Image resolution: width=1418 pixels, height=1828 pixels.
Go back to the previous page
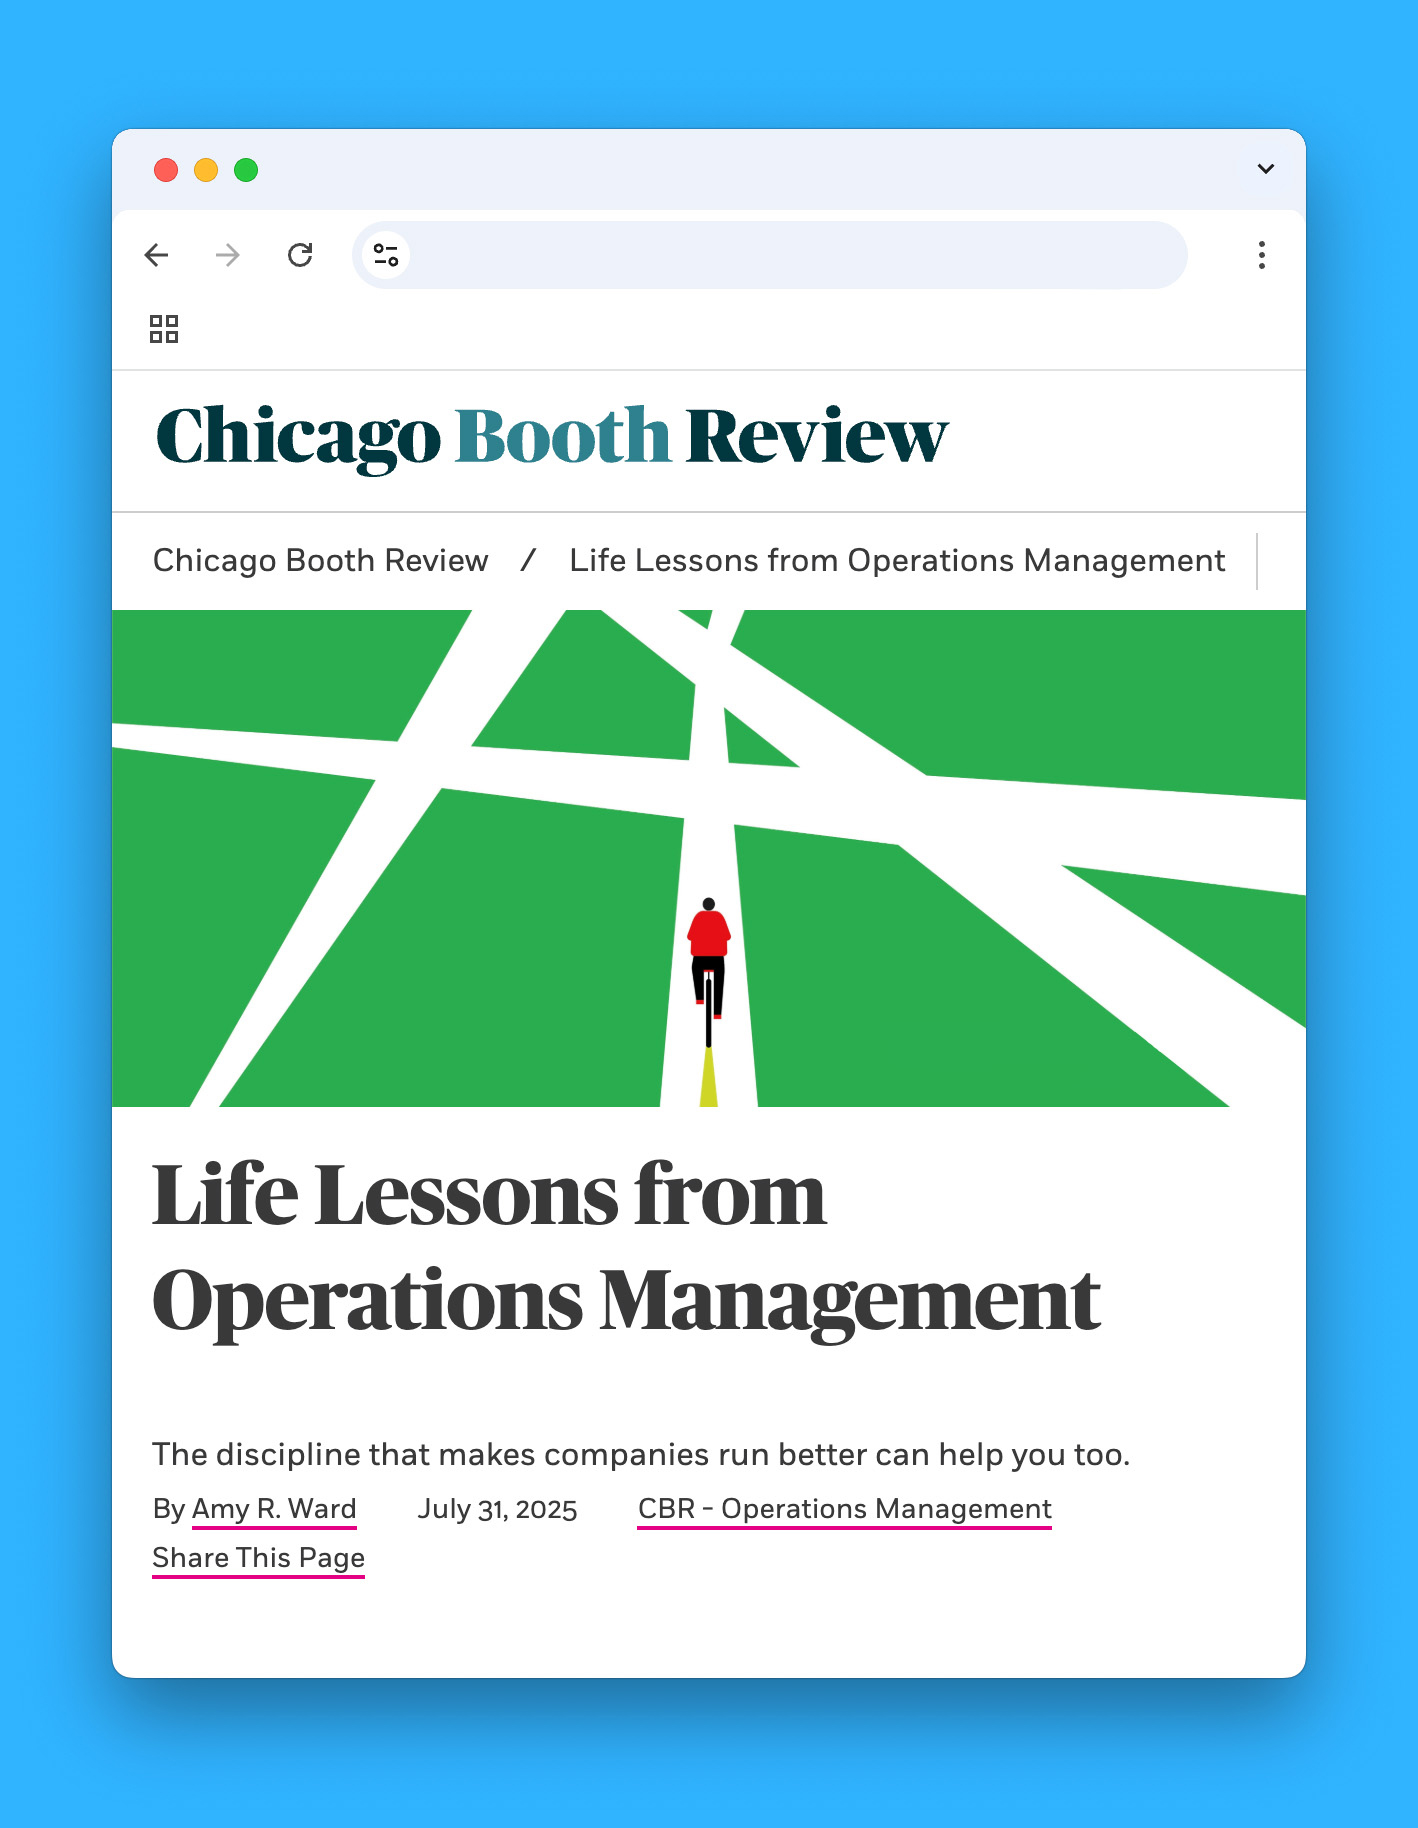click(x=157, y=255)
